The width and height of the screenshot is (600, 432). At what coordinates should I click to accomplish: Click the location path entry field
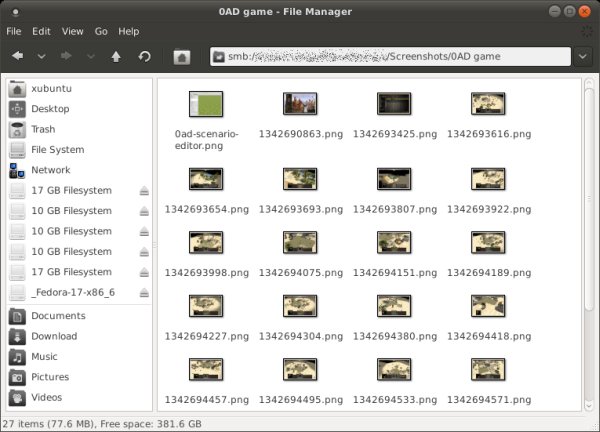click(x=390, y=57)
